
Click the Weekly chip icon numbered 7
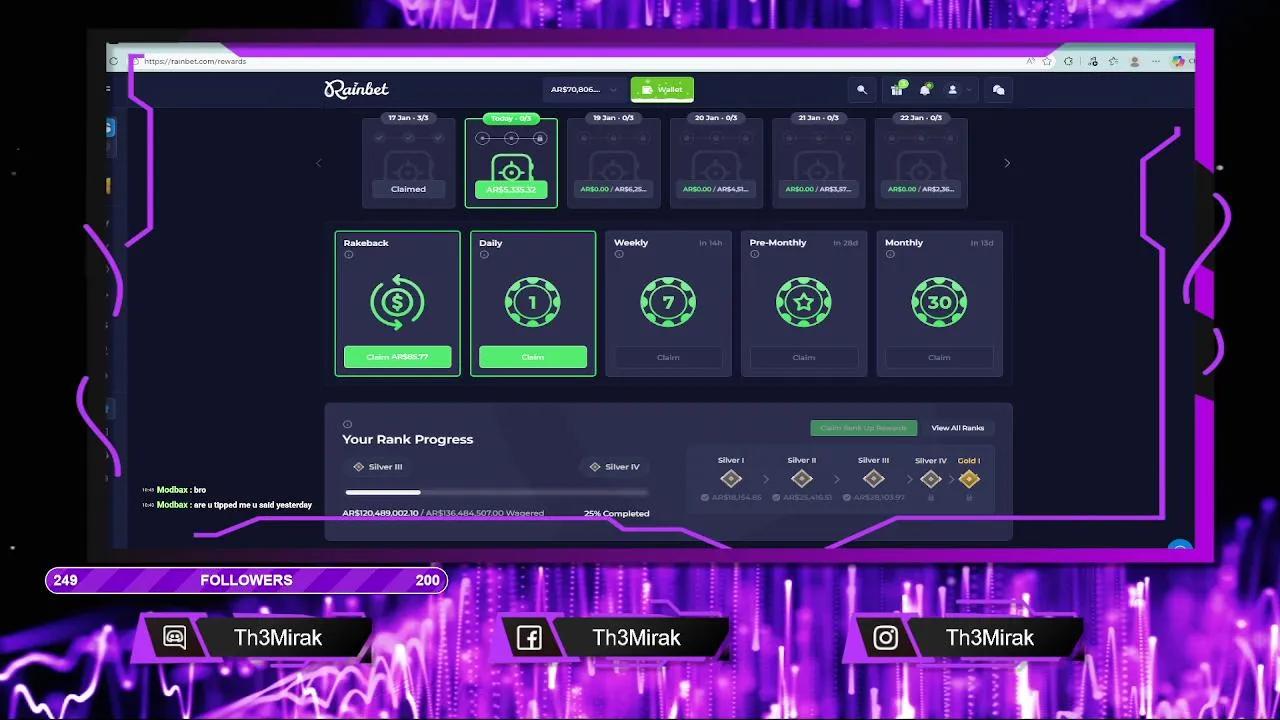point(668,302)
